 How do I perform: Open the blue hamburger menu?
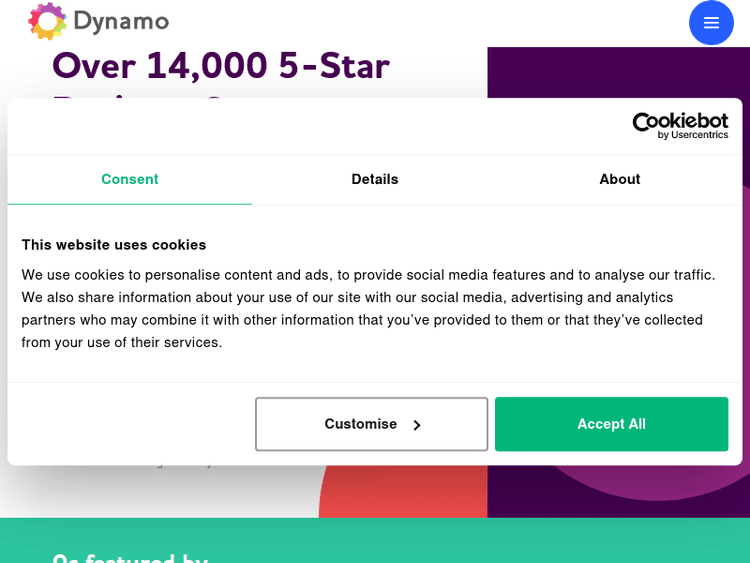pyautogui.click(x=711, y=23)
